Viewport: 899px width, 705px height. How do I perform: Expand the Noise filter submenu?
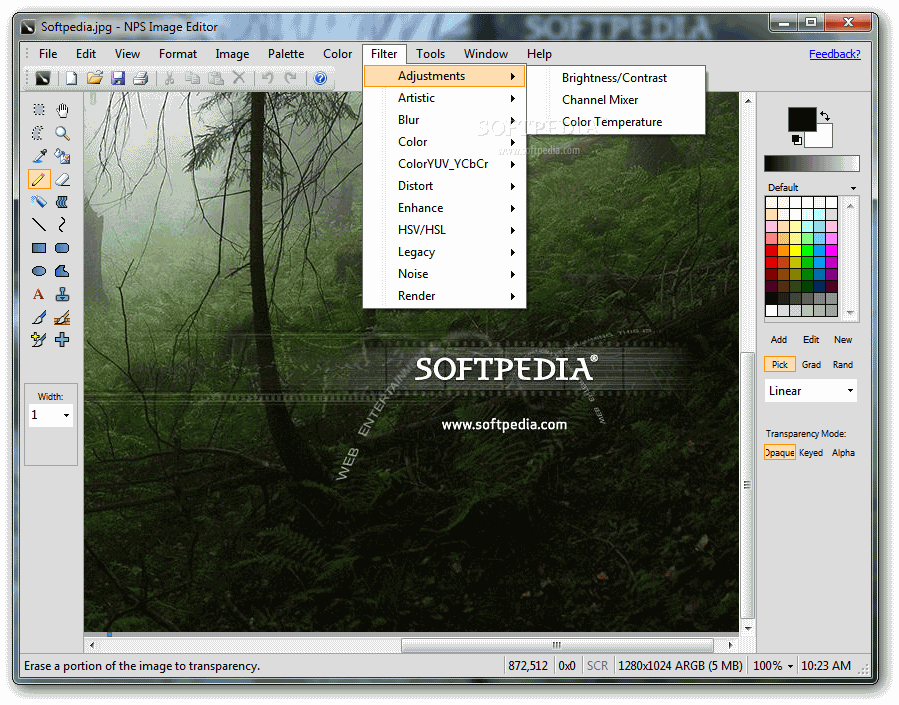coord(444,274)
